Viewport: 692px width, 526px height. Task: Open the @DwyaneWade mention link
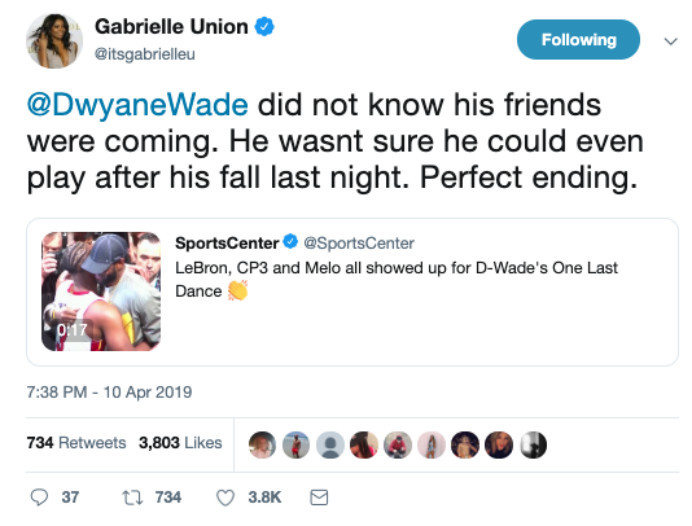pos(140,105)
